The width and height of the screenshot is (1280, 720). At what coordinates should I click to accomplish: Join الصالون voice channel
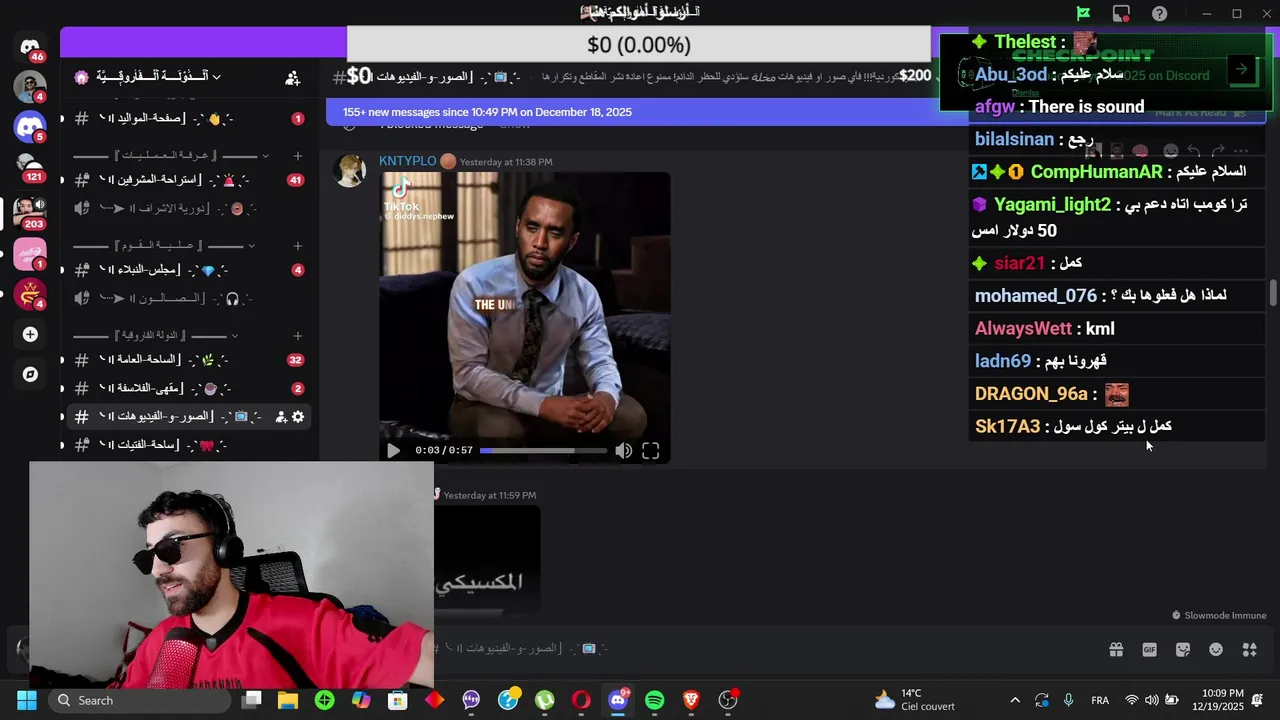tap(189, 298)
